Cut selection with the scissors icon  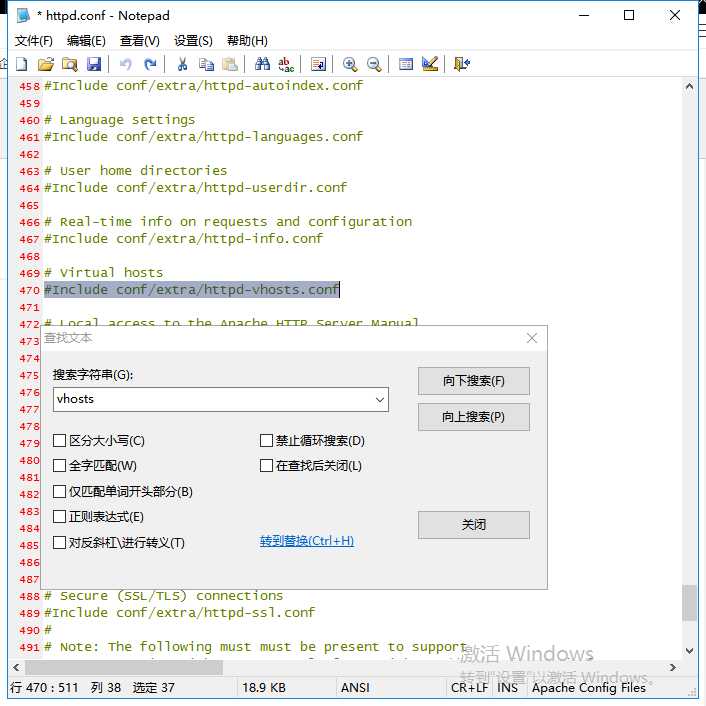click(182, 64)
